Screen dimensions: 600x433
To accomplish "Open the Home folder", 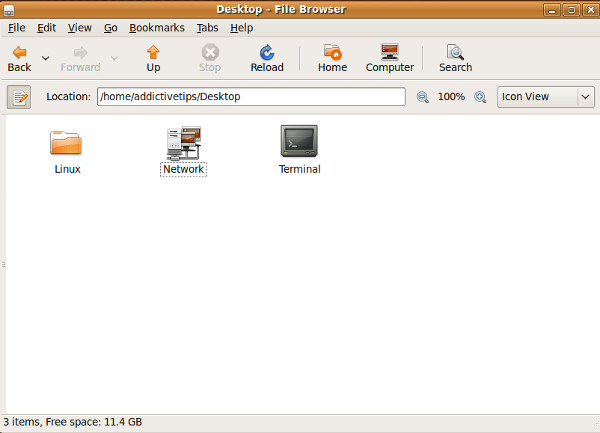I will 332,59.
